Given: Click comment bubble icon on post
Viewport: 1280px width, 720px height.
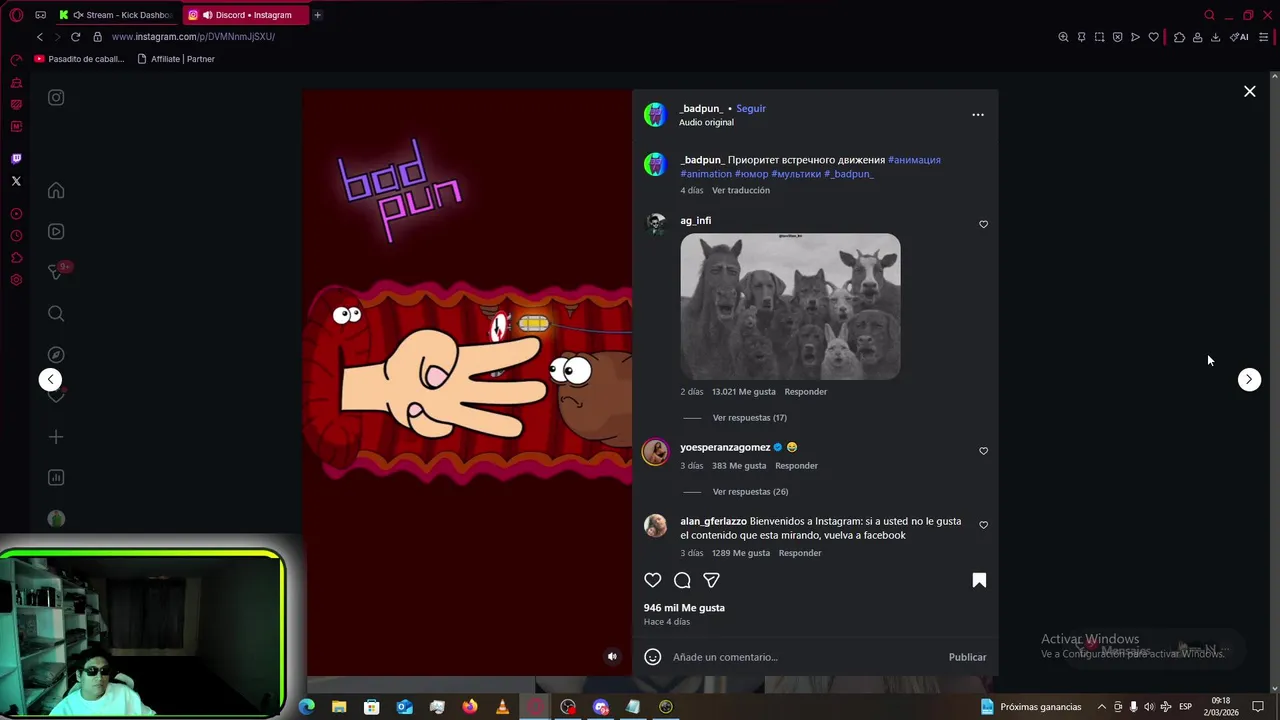Looking at the screenshot, I should coord(682,580).
